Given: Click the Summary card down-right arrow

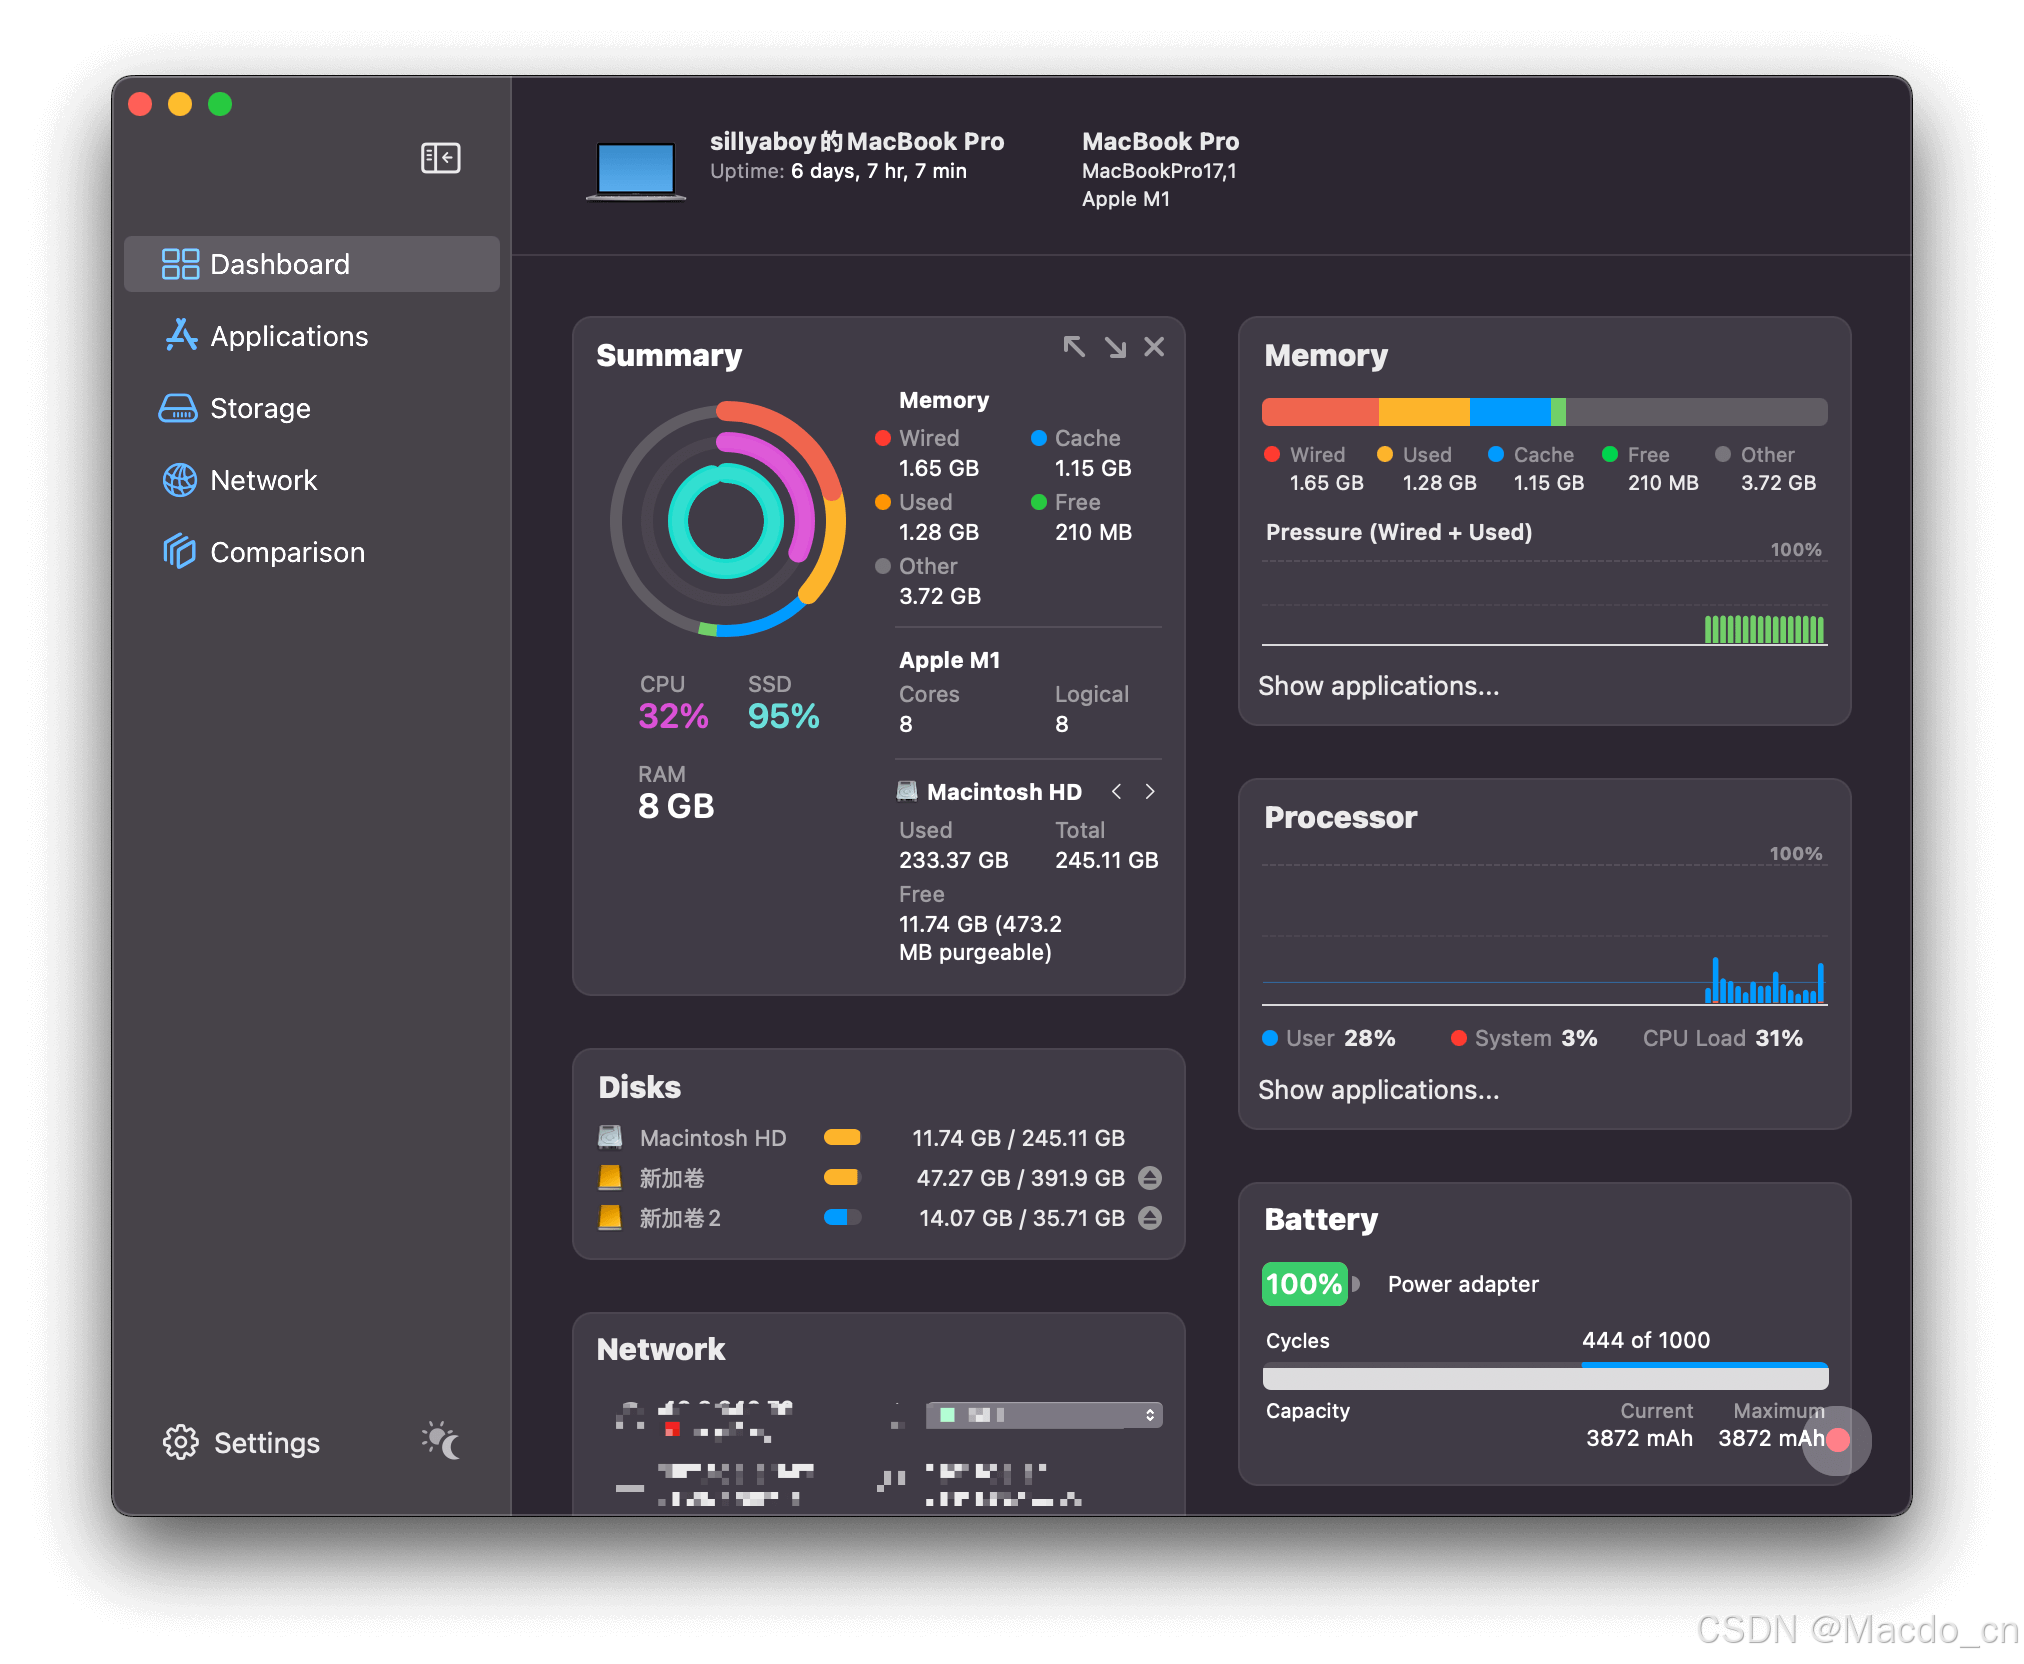Looking at the screenshot, I should 1115,347.
